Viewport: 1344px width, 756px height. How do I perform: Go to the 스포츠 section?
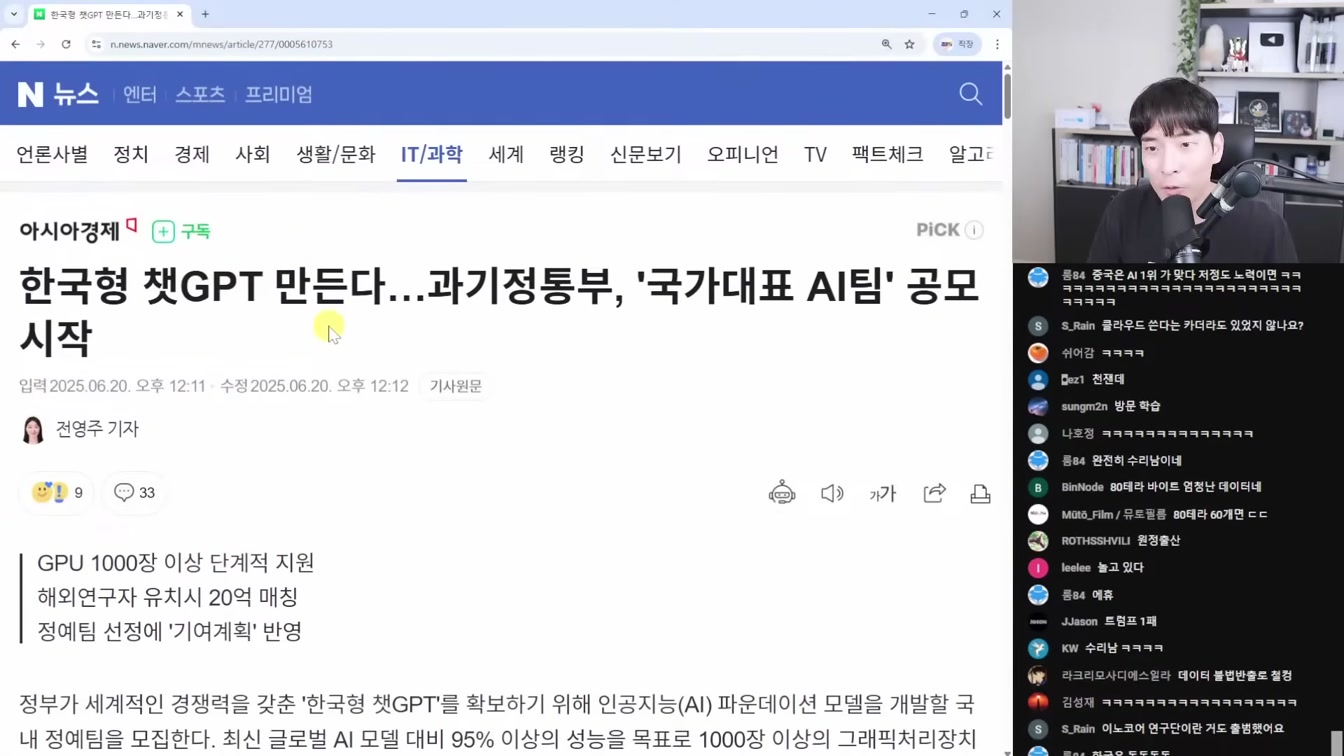(200, 94)
